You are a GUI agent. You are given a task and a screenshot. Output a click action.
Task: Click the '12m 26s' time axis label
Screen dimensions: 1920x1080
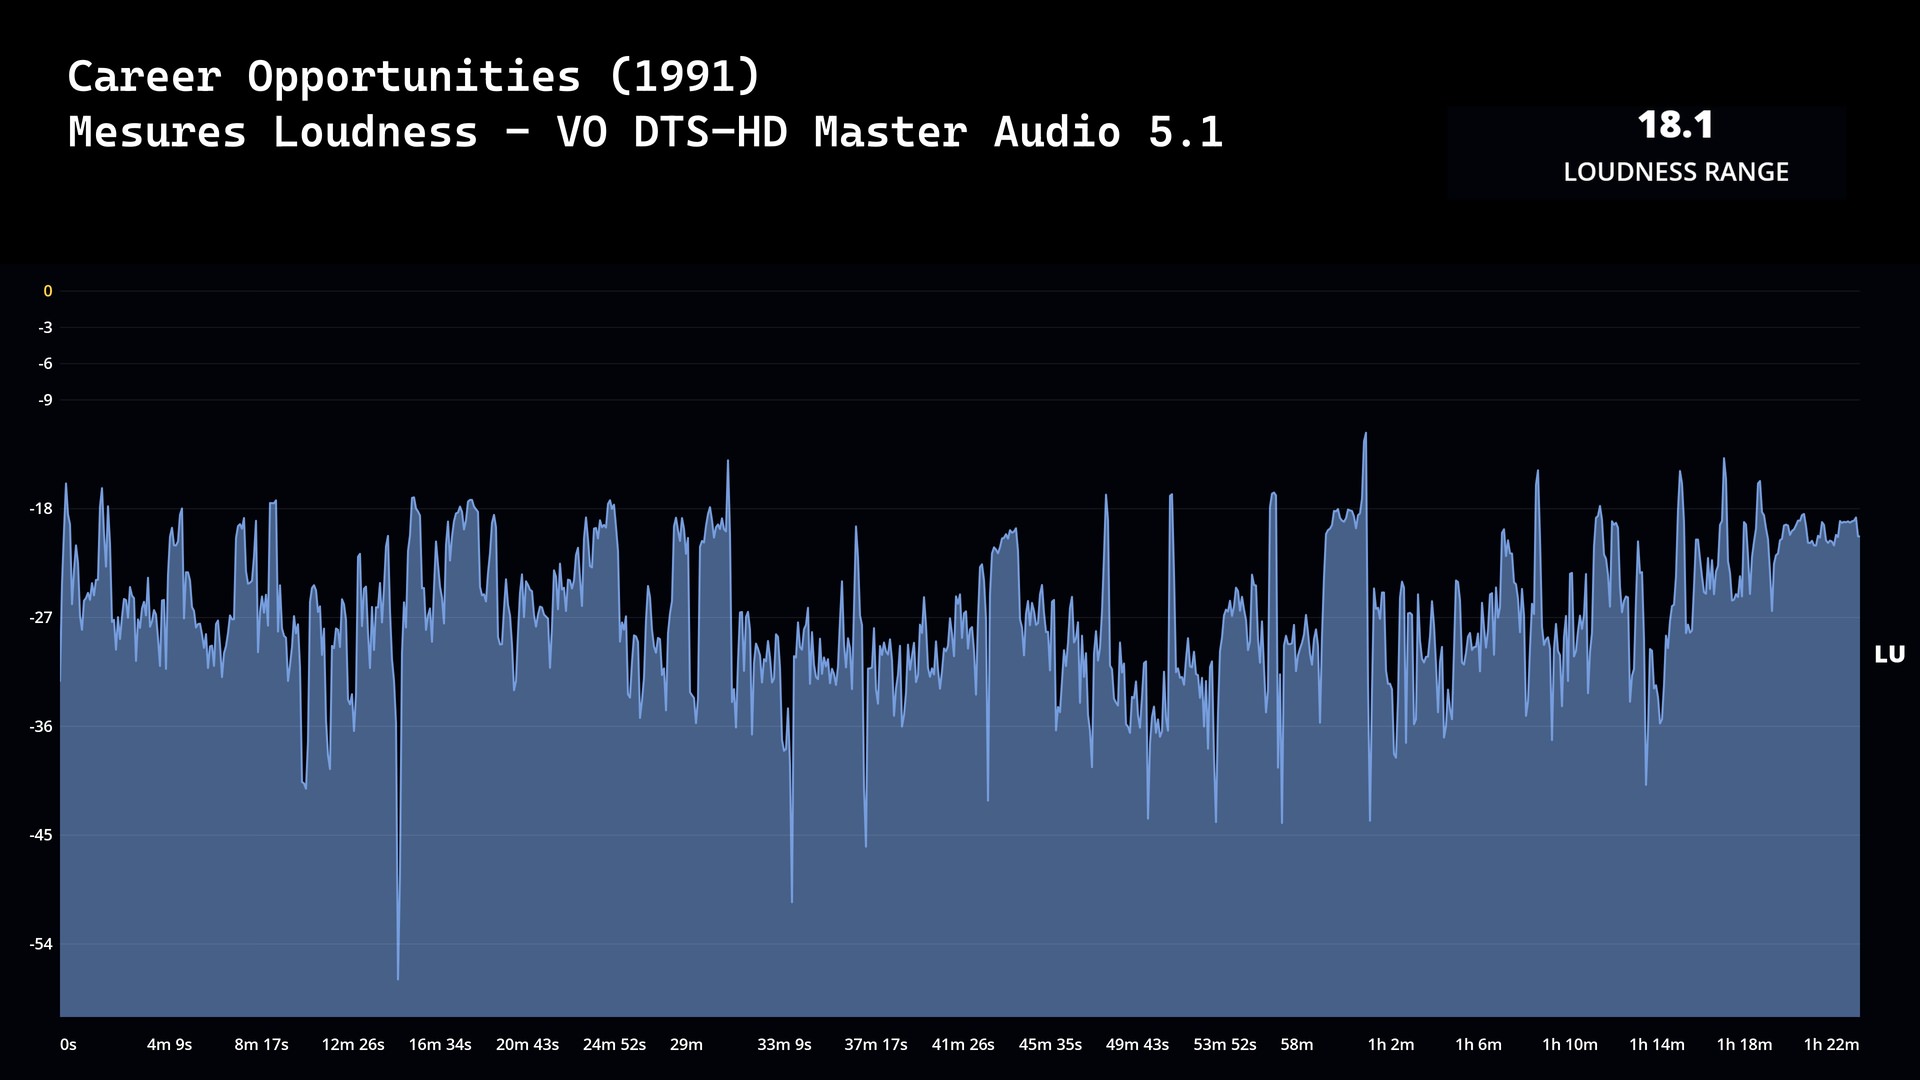353,1044
